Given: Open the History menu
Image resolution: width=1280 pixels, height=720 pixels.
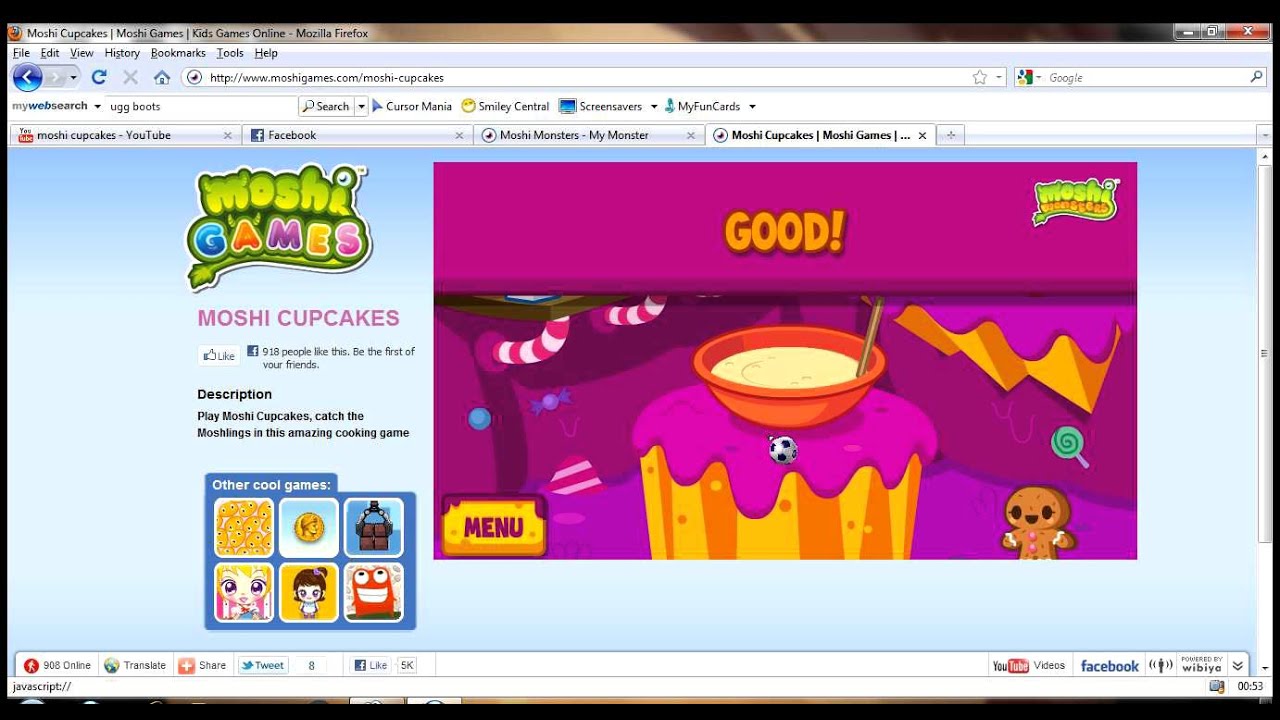Looking at the screenshot, I should [x=122, y=53].
